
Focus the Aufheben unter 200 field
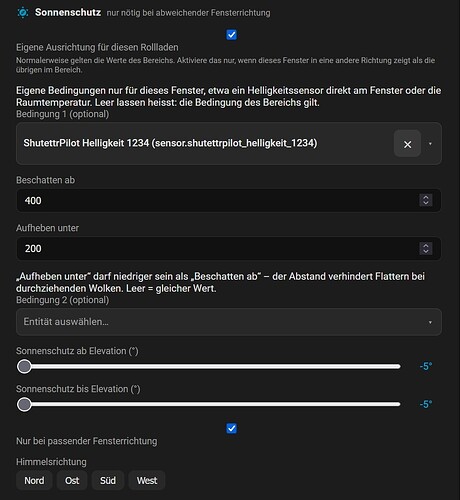tap(229, 249)
